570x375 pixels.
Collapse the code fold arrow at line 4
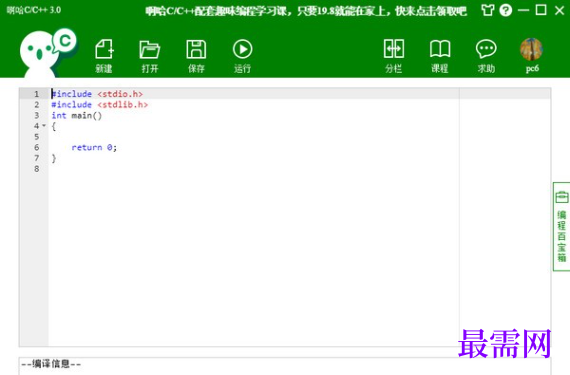44,126
